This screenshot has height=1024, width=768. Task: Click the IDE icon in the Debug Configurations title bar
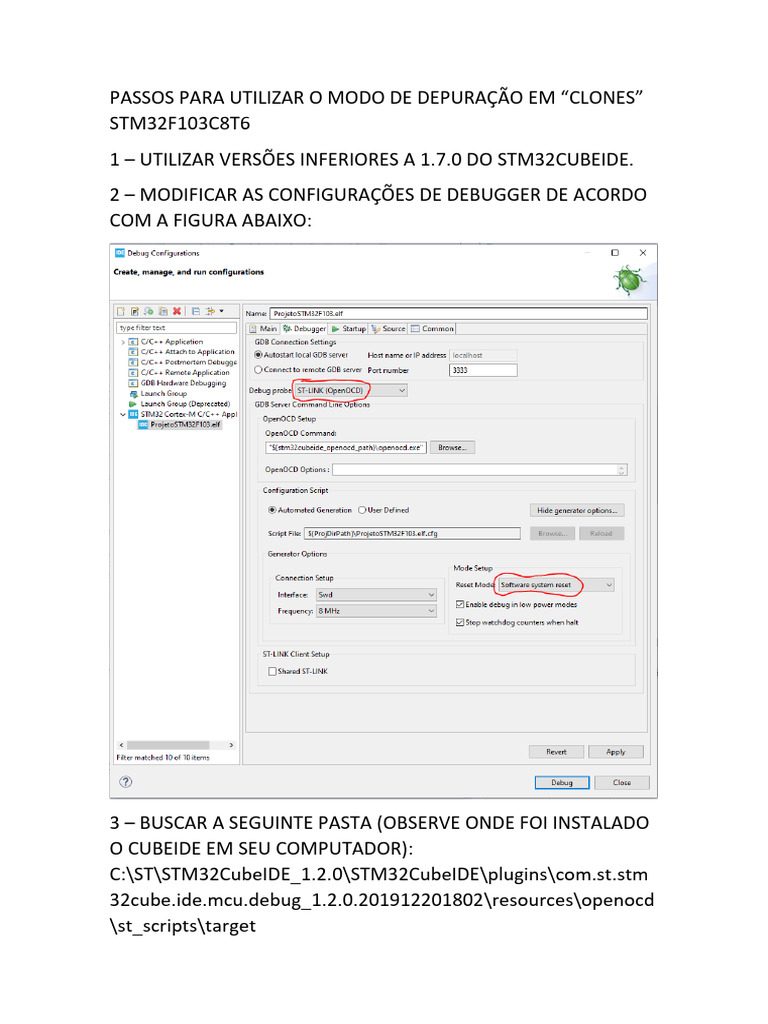tap(120, 253)
